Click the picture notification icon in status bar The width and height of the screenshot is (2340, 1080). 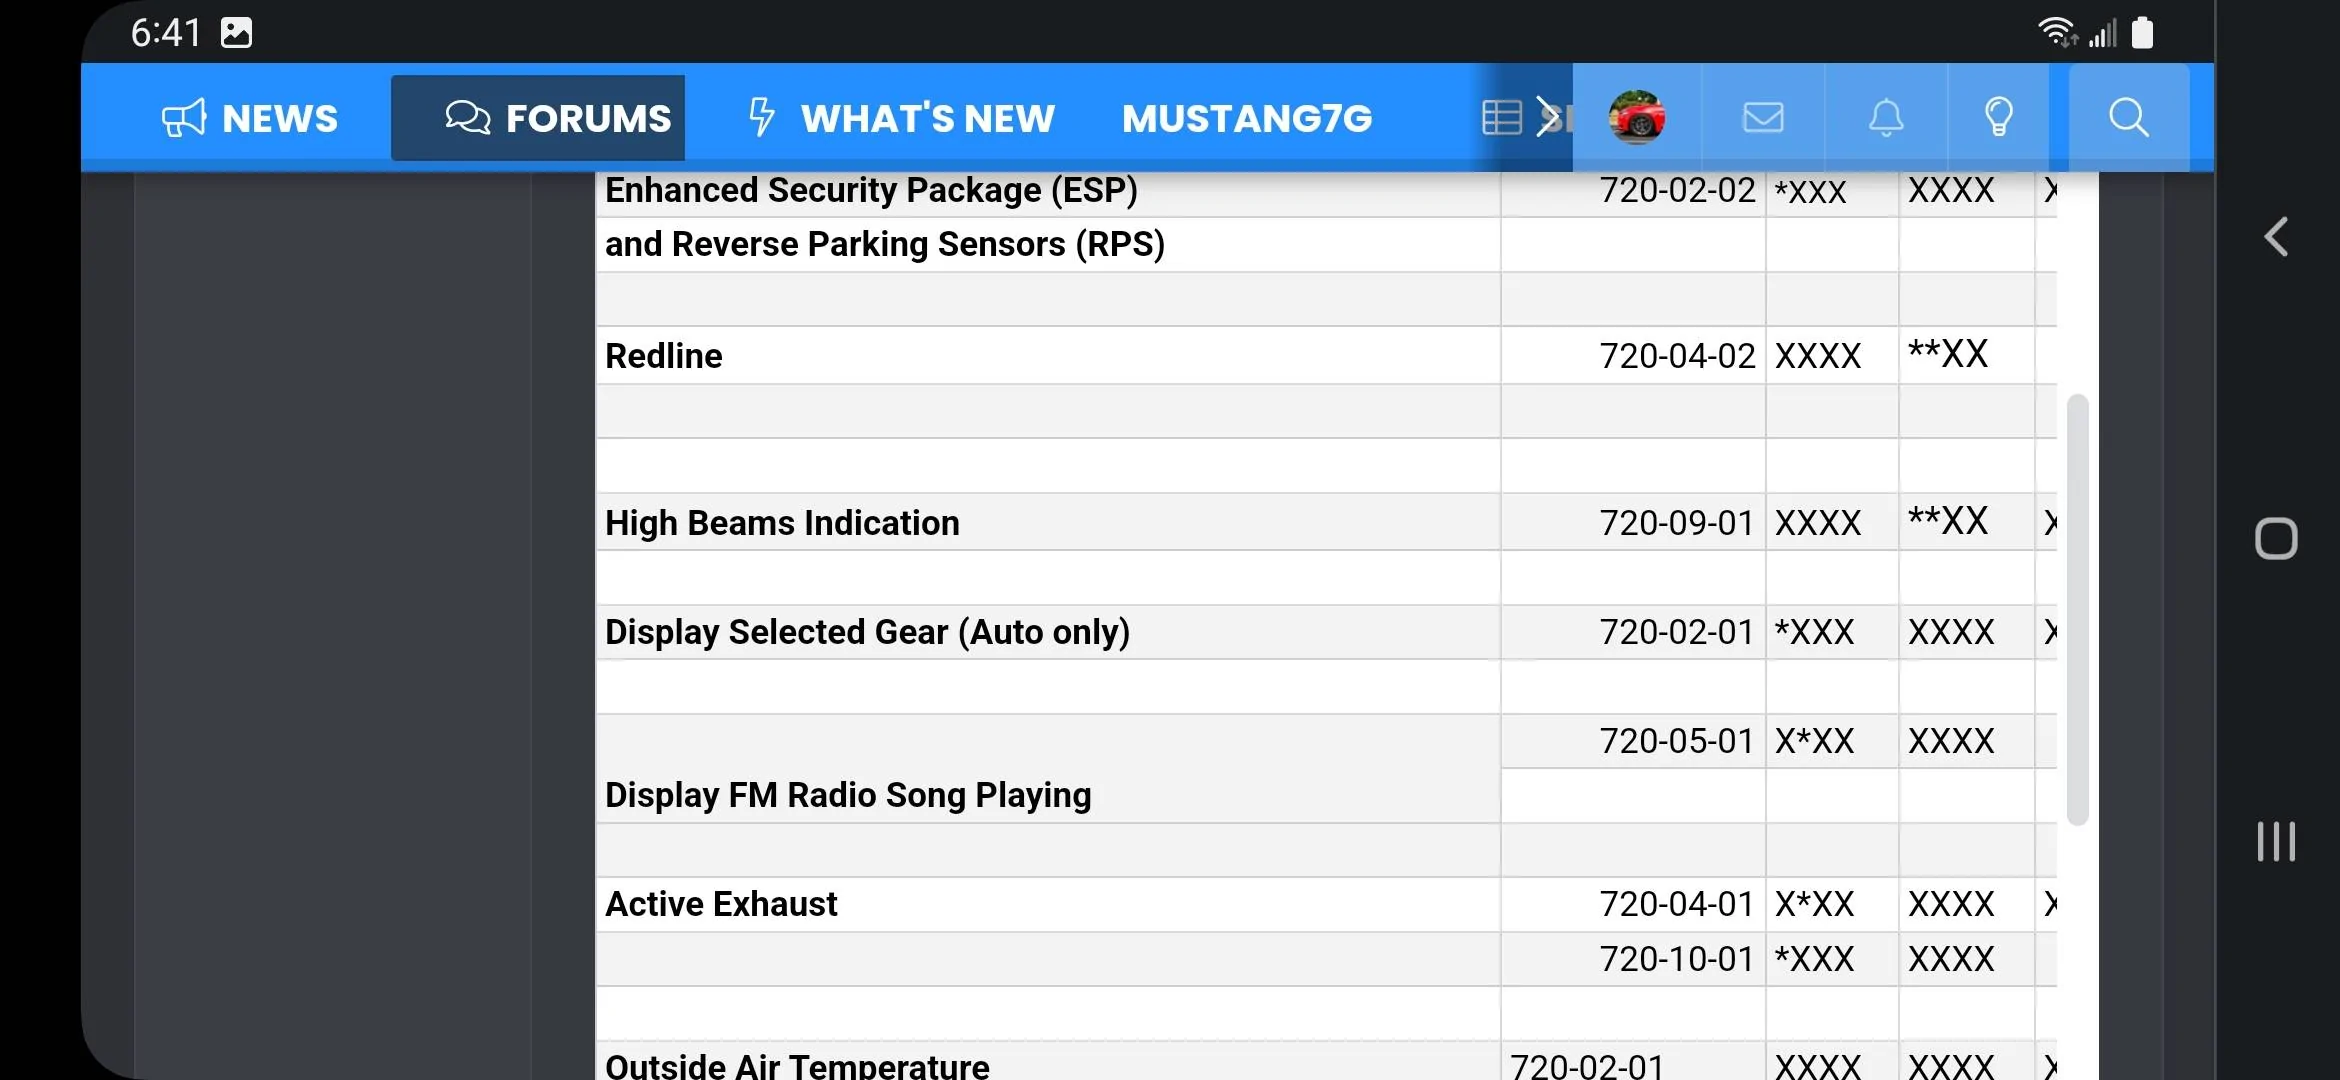pos(236,33)
